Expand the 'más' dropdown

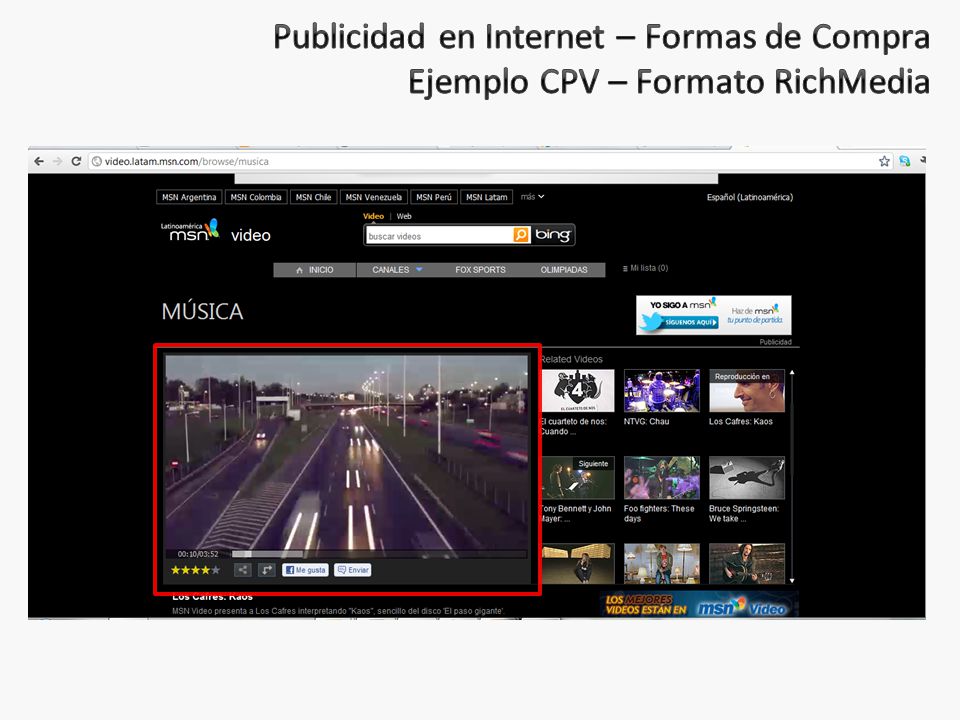(x=532, y=197)
